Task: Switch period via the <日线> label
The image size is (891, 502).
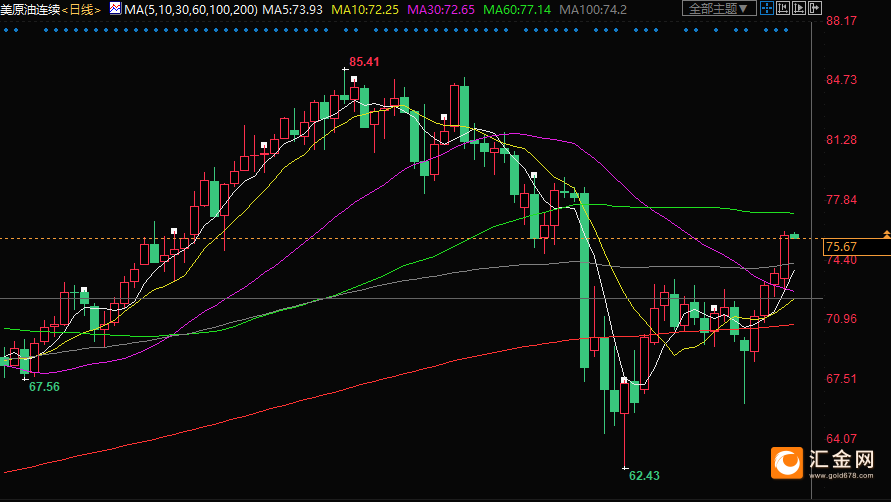Action: (81, 10)
